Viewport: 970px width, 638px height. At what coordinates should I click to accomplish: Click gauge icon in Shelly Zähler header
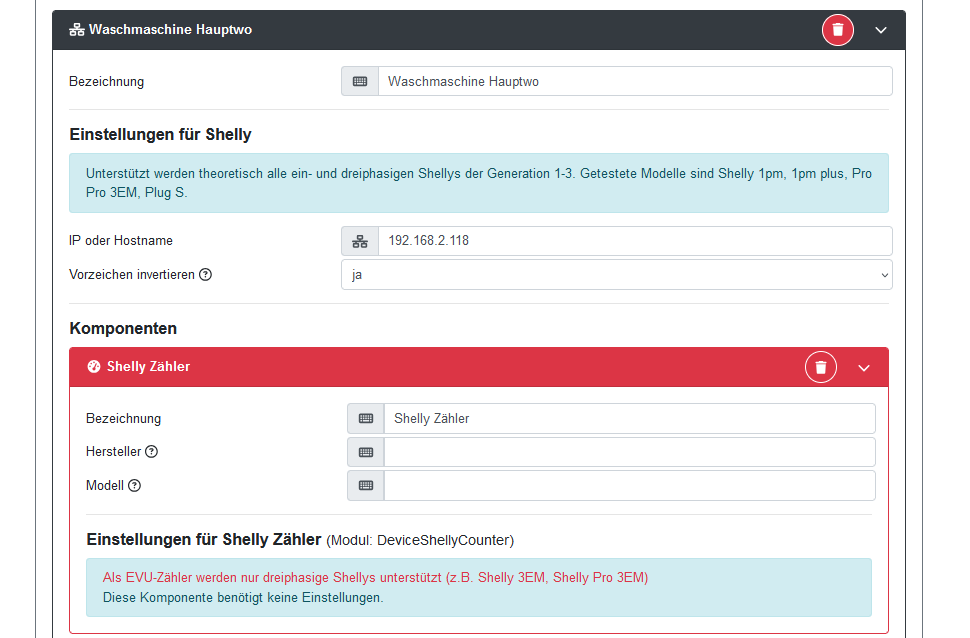pyautogui.click(x=94, y=367)
